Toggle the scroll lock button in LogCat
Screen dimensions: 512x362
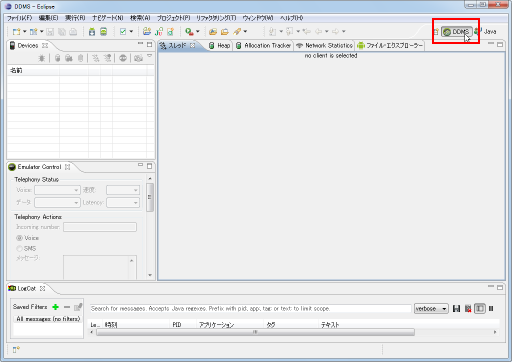pos(480,309)
